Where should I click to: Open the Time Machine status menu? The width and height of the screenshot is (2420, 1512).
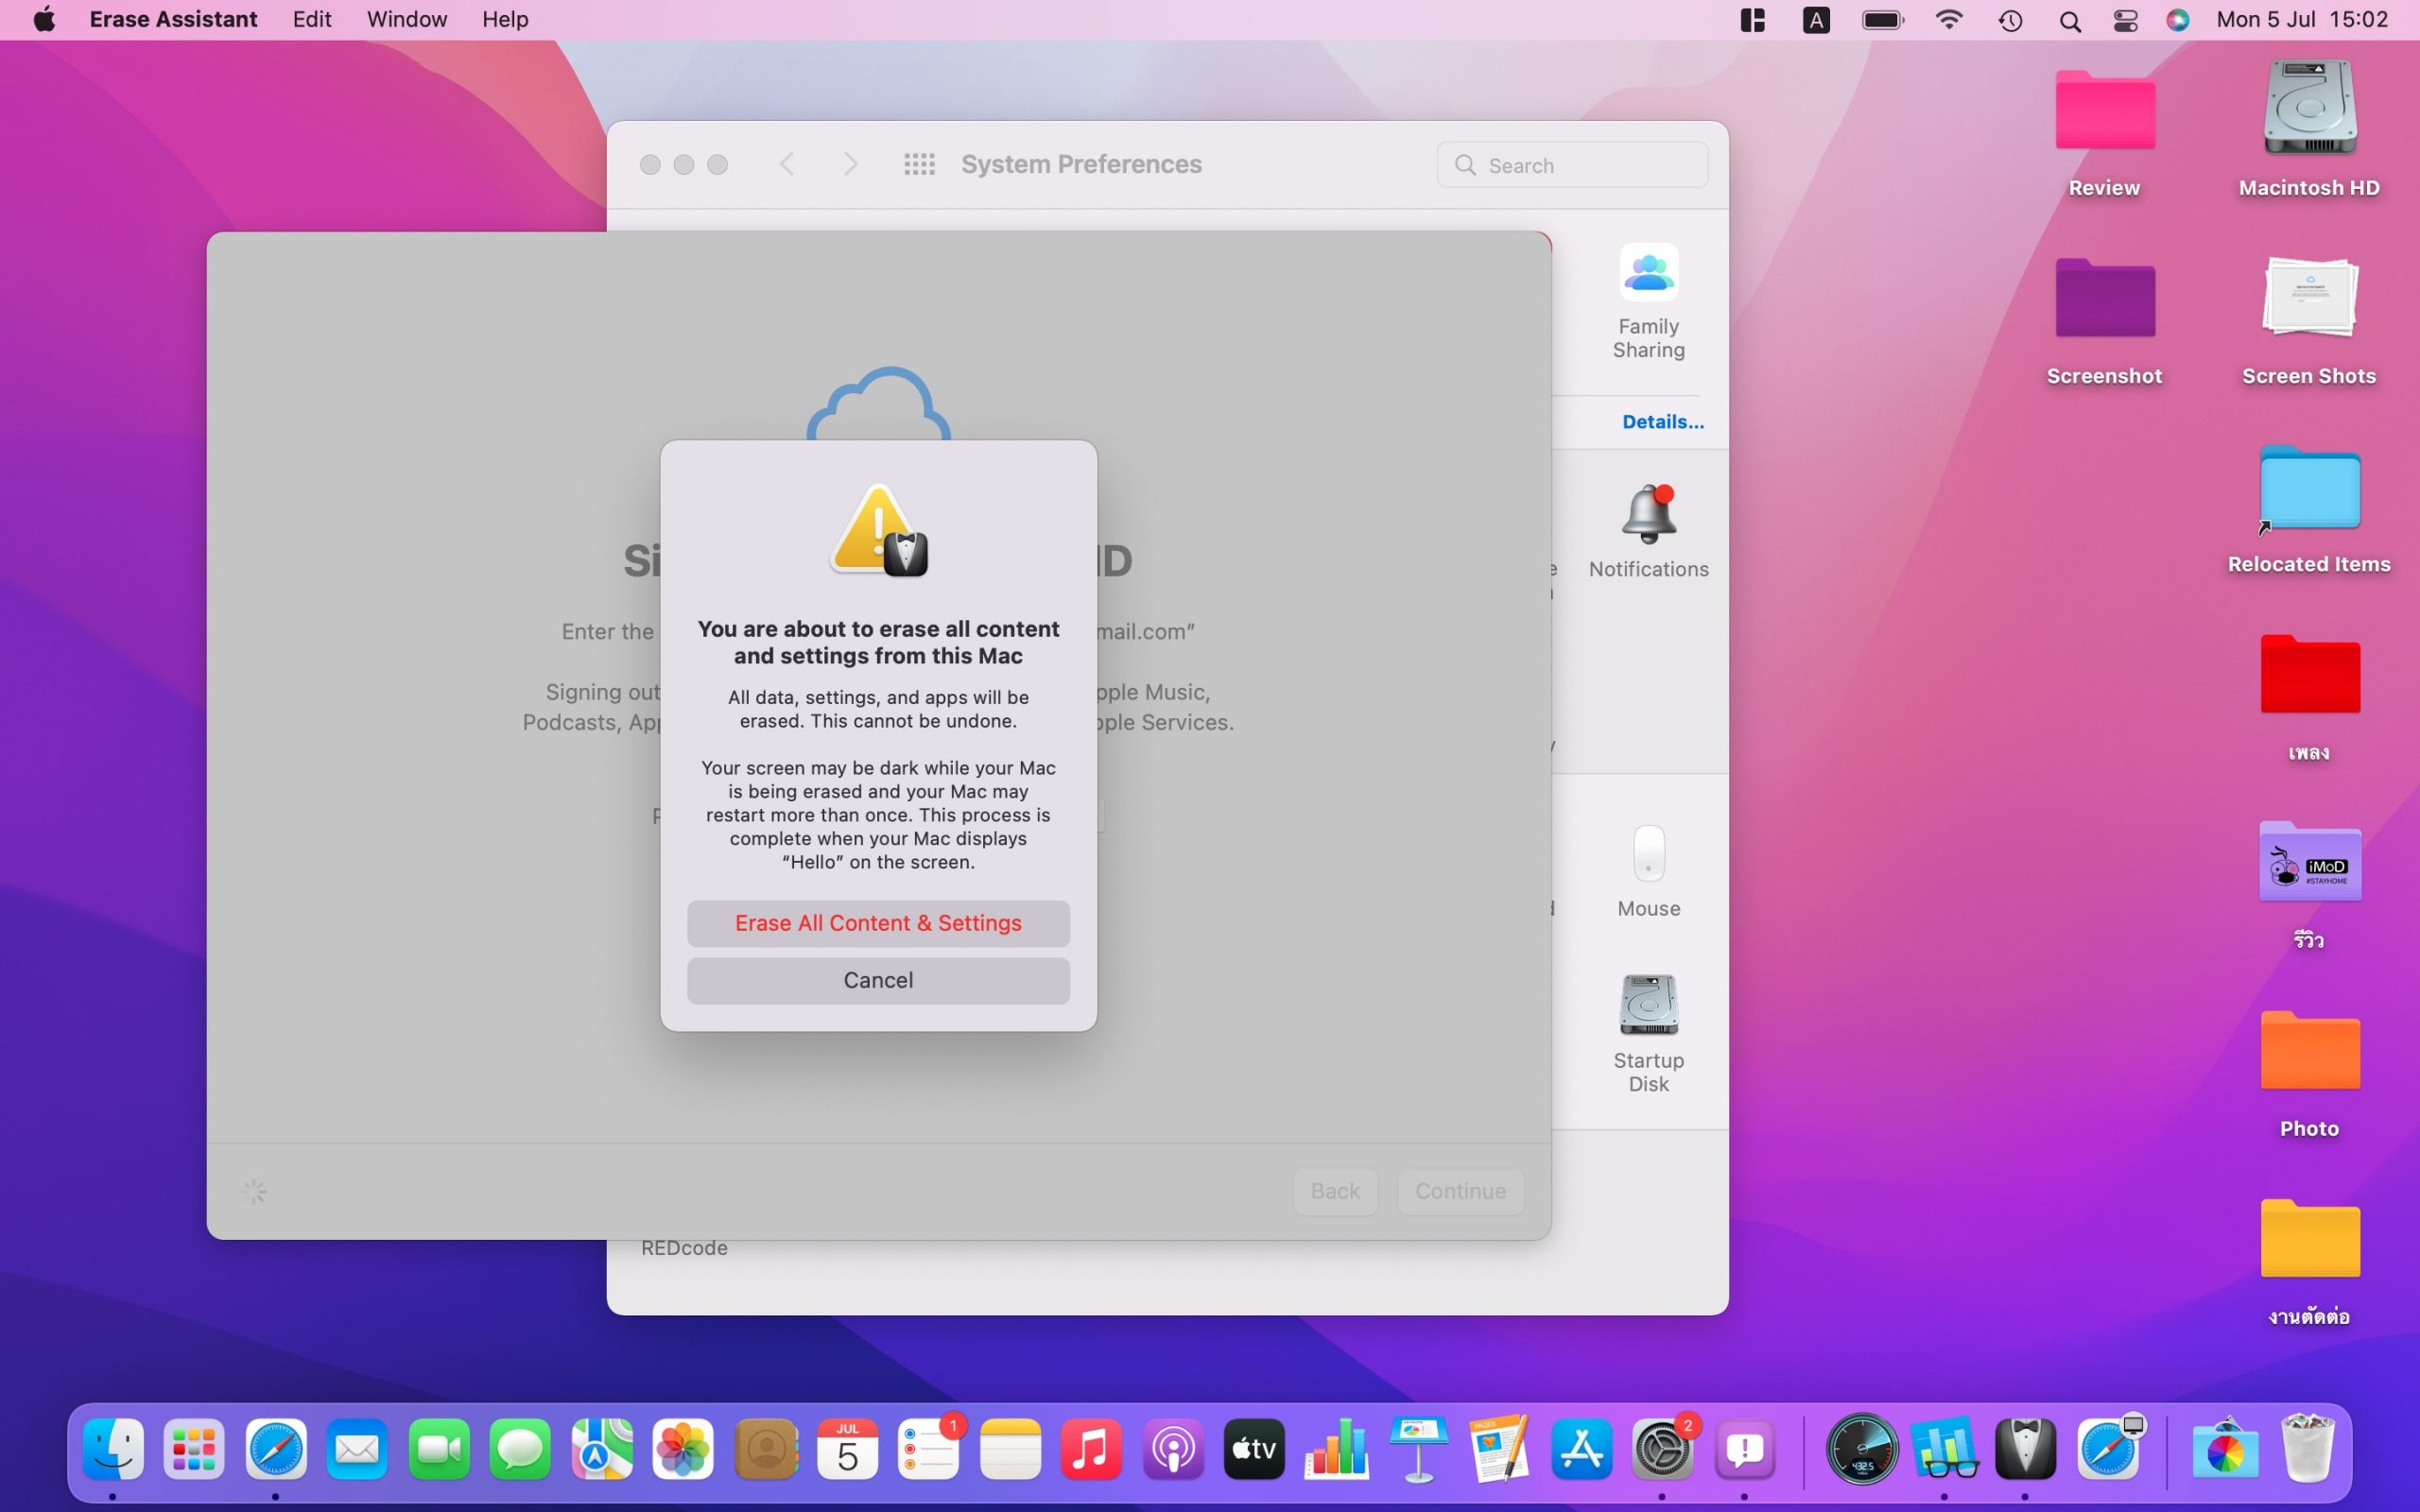tap(2010, 20)
